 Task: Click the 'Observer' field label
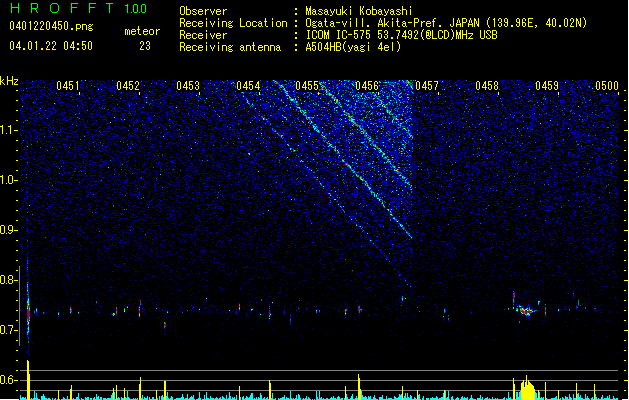point(203,11)
